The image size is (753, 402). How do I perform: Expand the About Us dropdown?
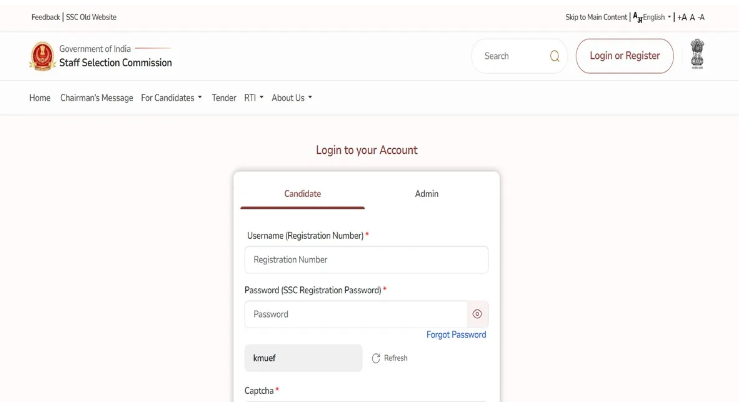click(292, 98)
